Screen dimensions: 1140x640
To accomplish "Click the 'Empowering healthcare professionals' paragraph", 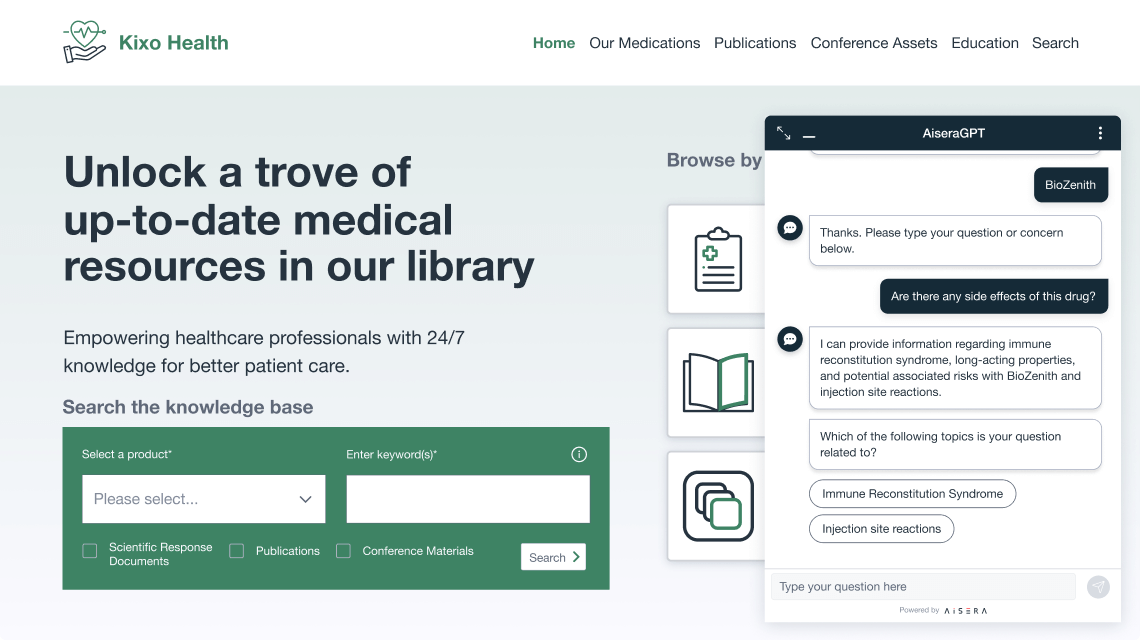I will coord(264,351).
